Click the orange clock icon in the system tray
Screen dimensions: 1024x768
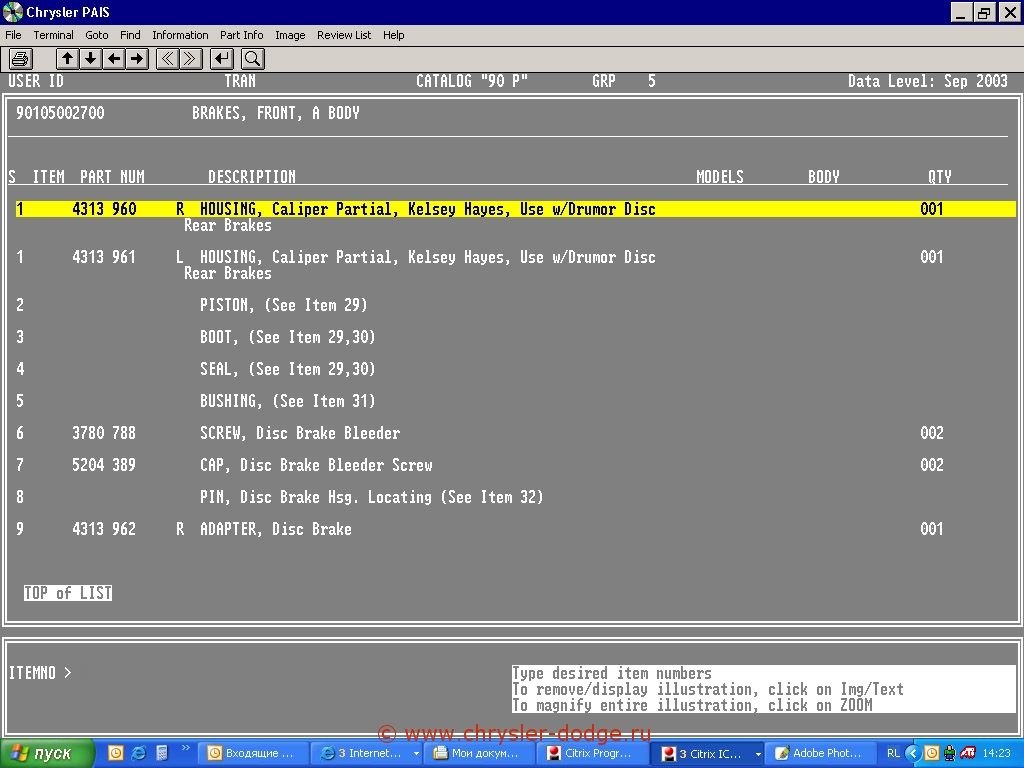(x=932, y=754)
